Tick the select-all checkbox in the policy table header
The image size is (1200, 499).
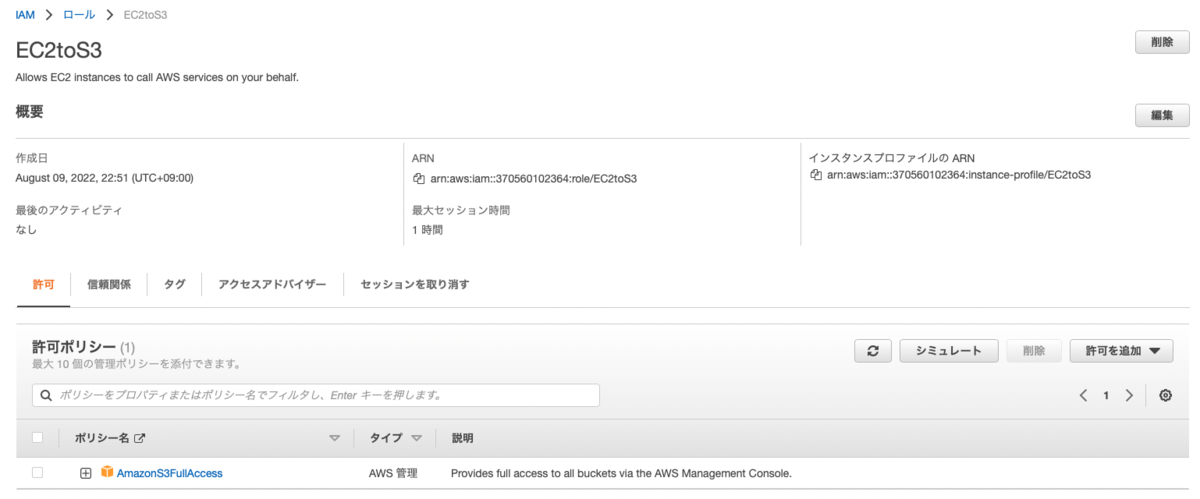(x=38, y=437)
